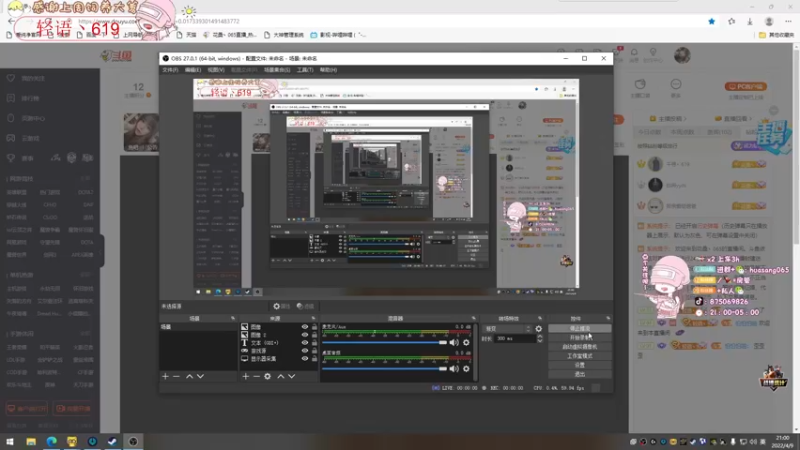This screenshot has height=450, width=800.
Task: Pop out the Sources dock panel icon
Action: click(314, 318)
